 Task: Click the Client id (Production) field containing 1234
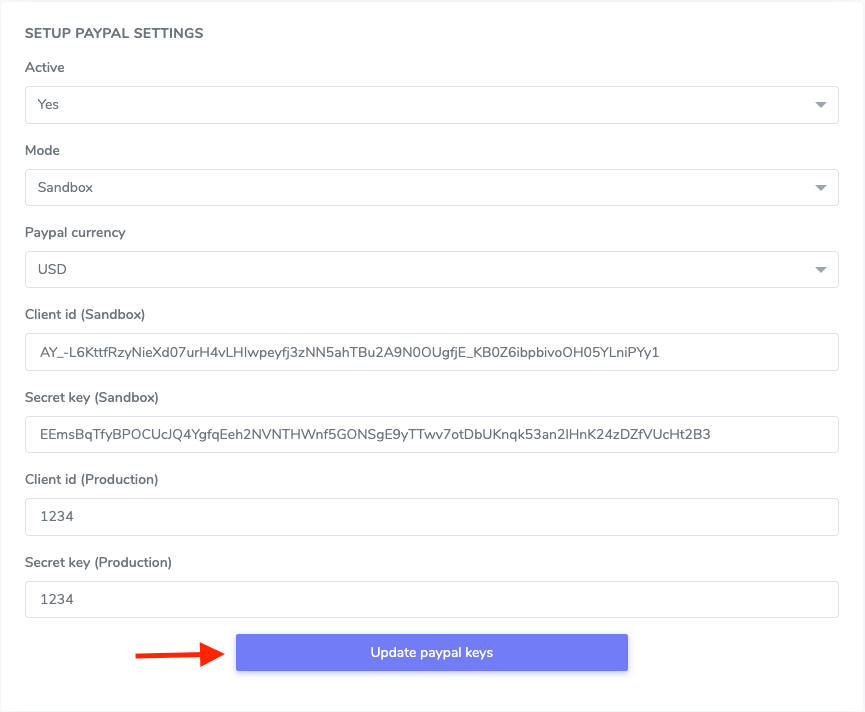[430, 516]
